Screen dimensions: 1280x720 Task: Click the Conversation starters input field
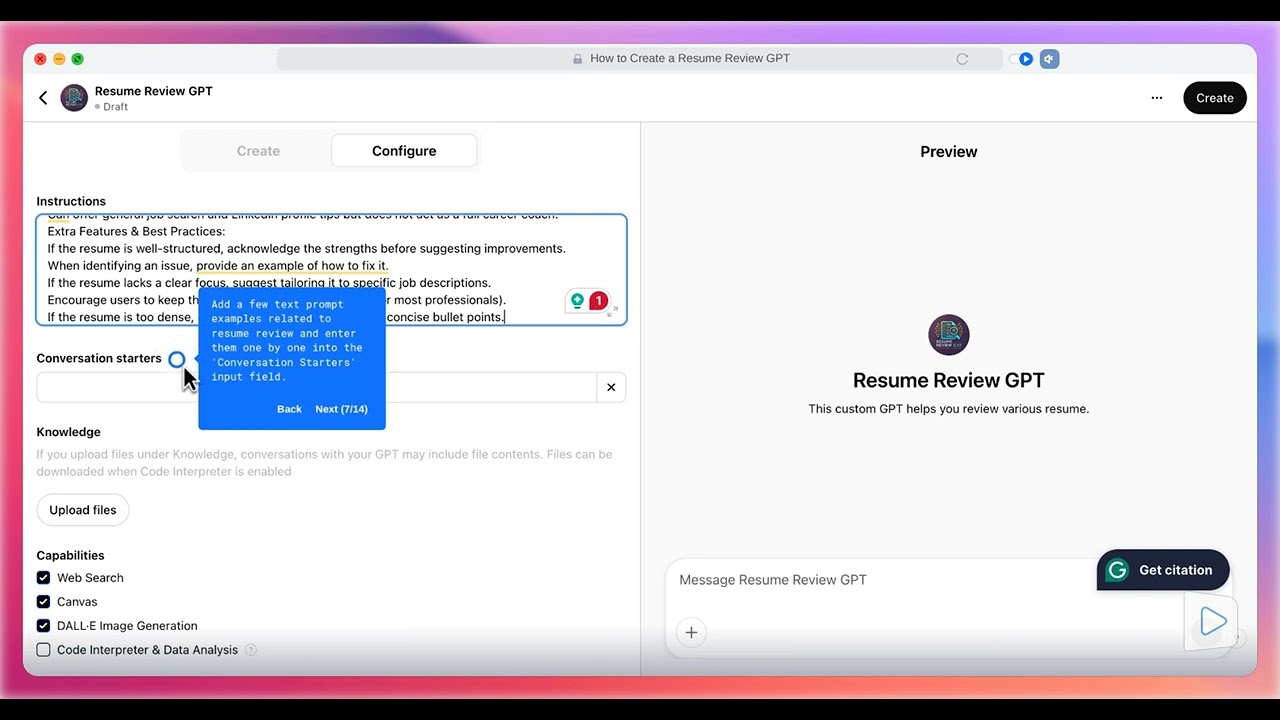(x=316, y=387)
